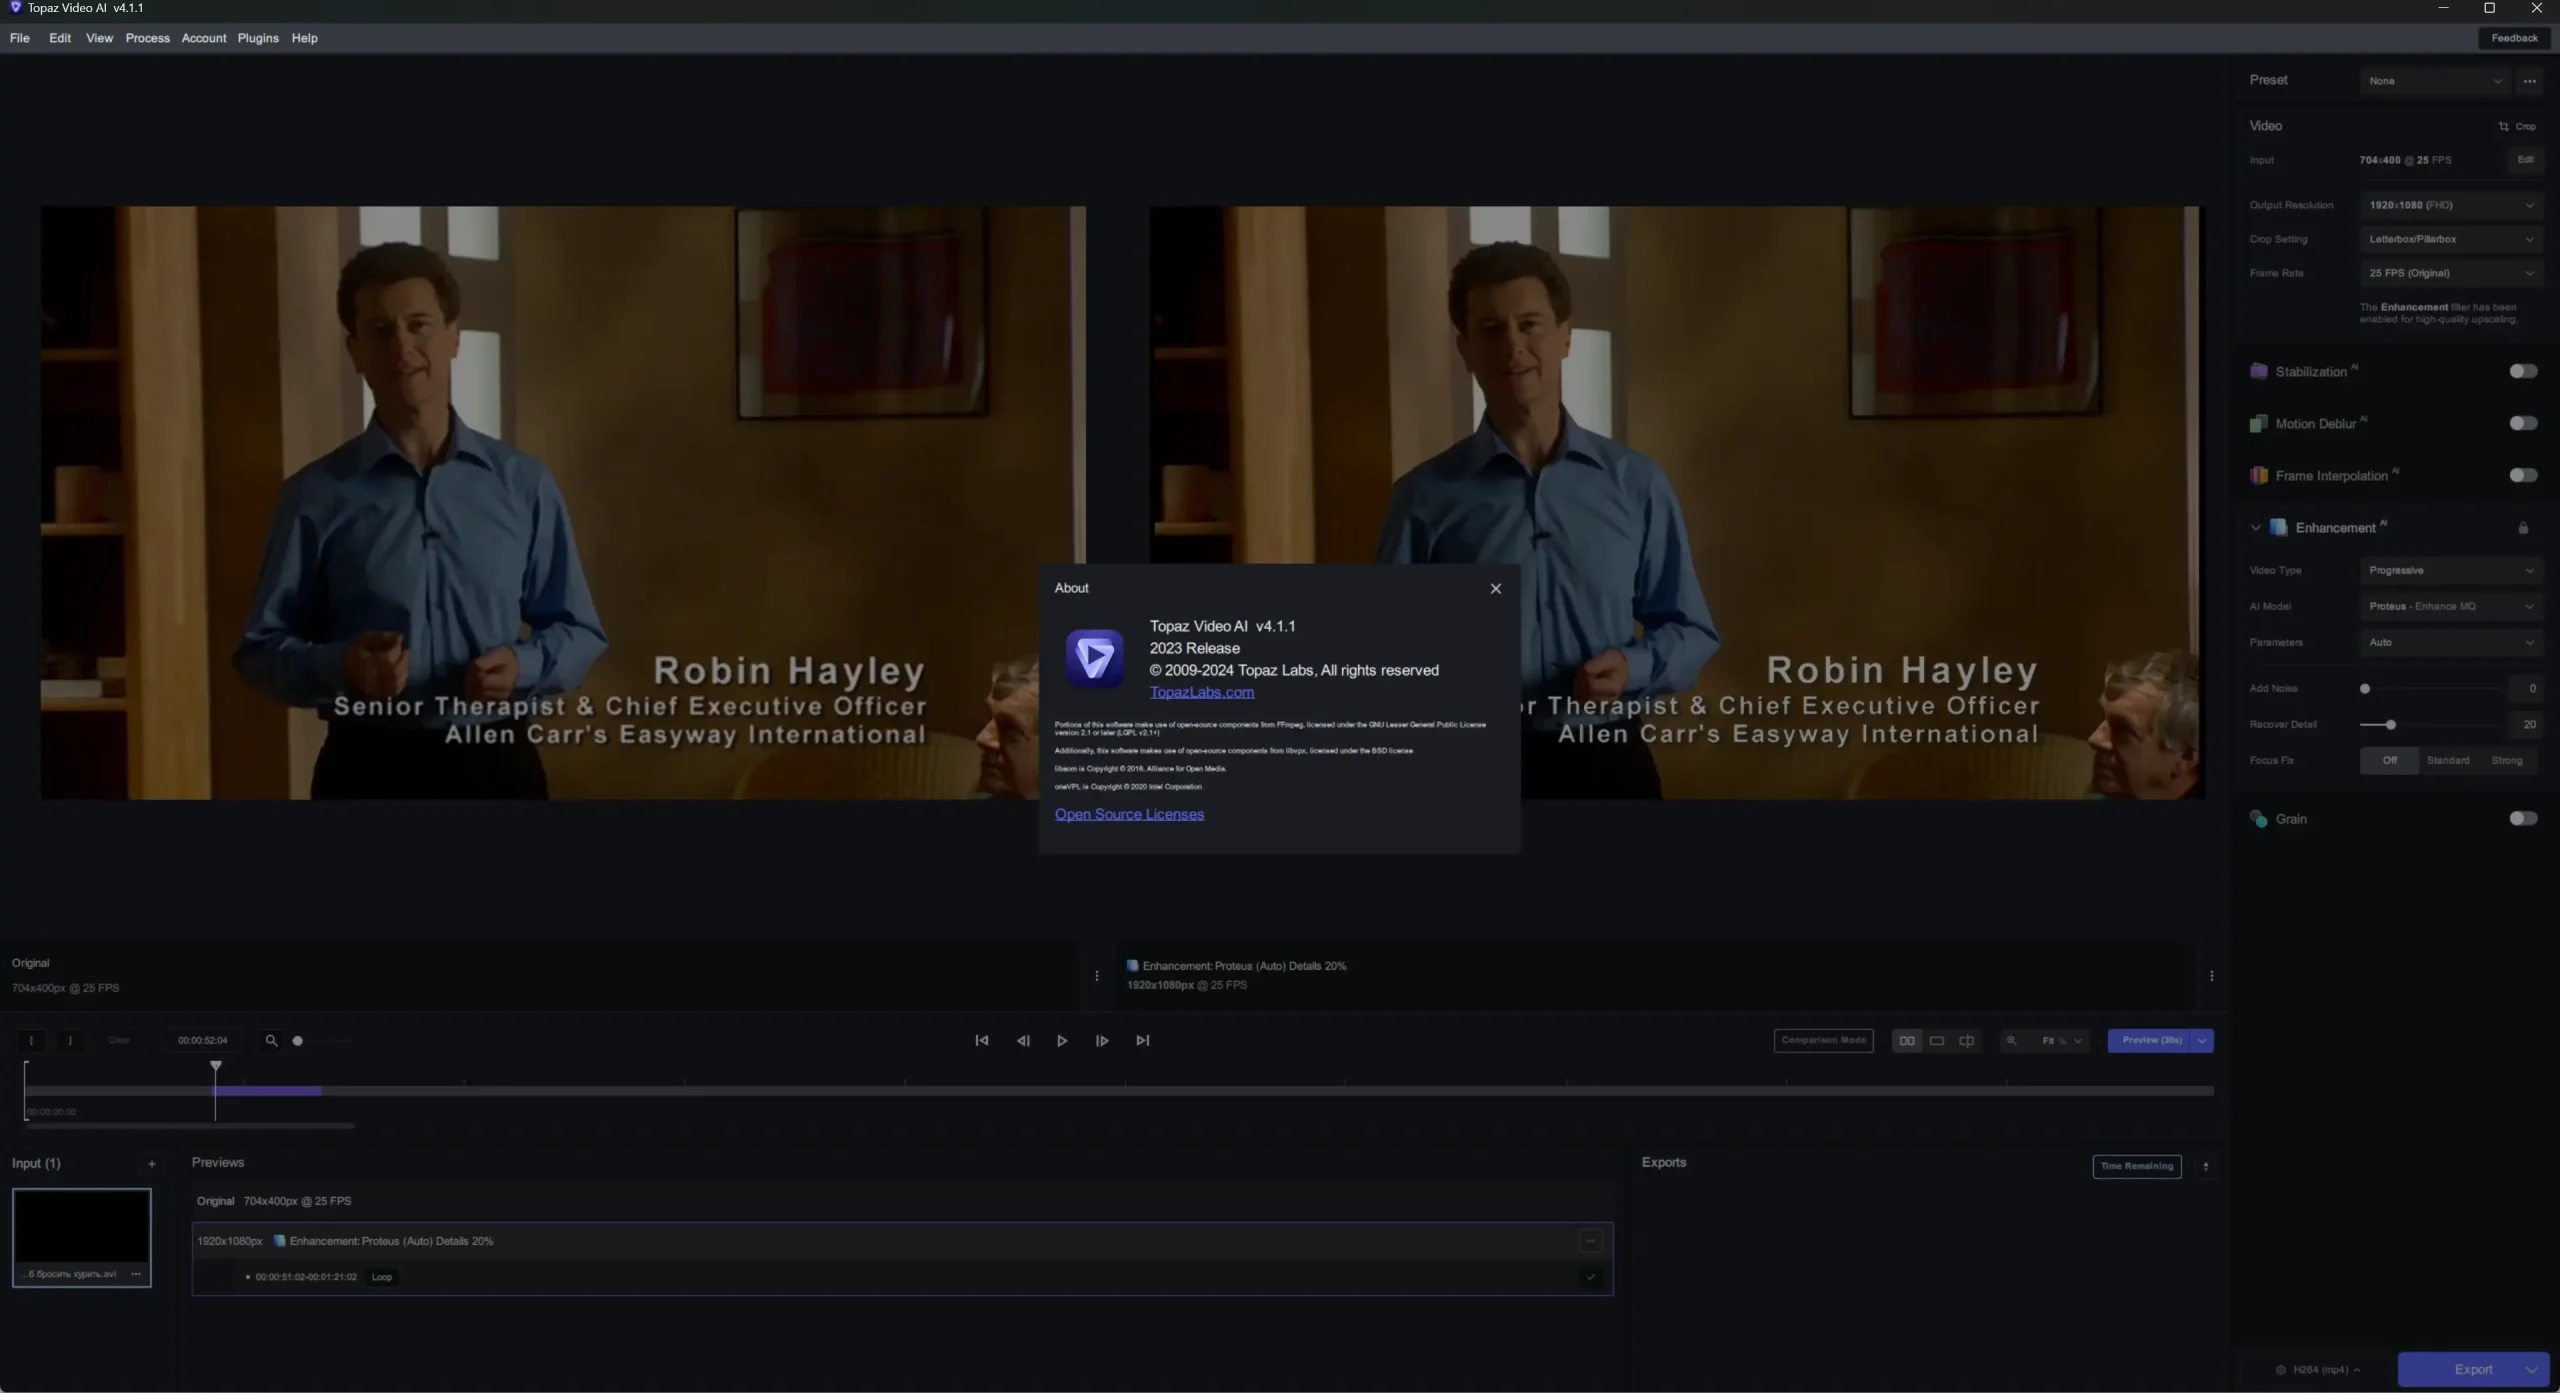
Task: Click the timeline zoom magnifier icon
Action: pyautogui.click(x=271, y=1040)
